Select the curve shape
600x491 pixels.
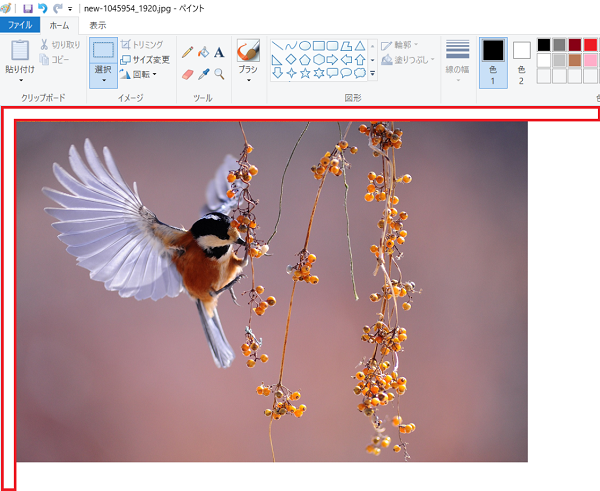click(x=291, y=46)
